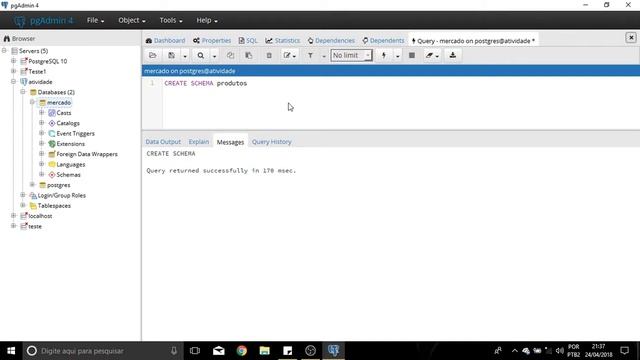
Task: Select the Messages tab
Action: (230, 142)
